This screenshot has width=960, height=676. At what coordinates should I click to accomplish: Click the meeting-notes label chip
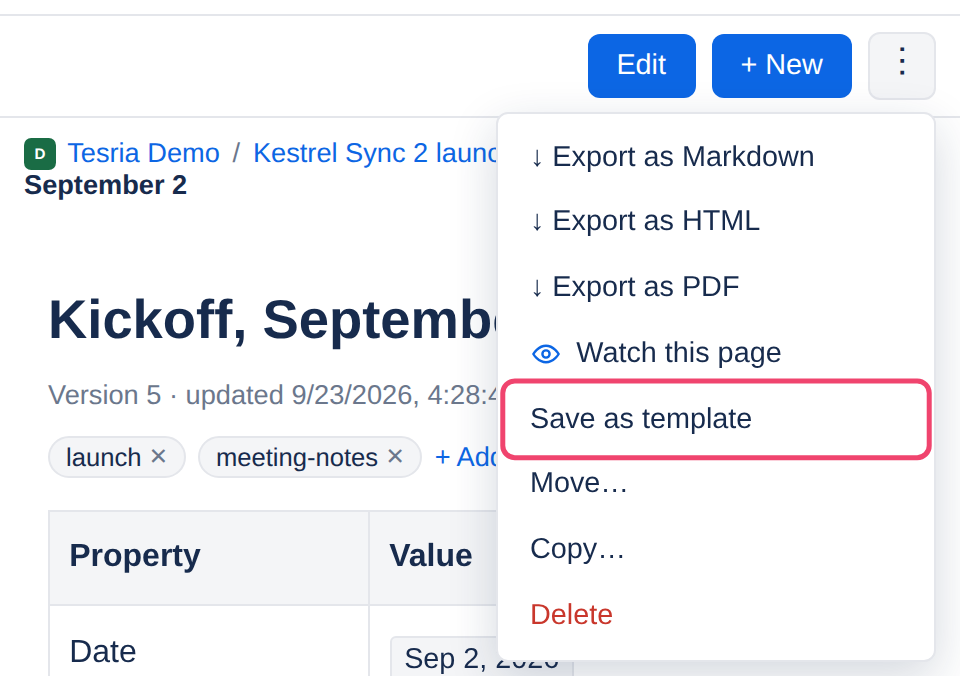tap(310, 457)
